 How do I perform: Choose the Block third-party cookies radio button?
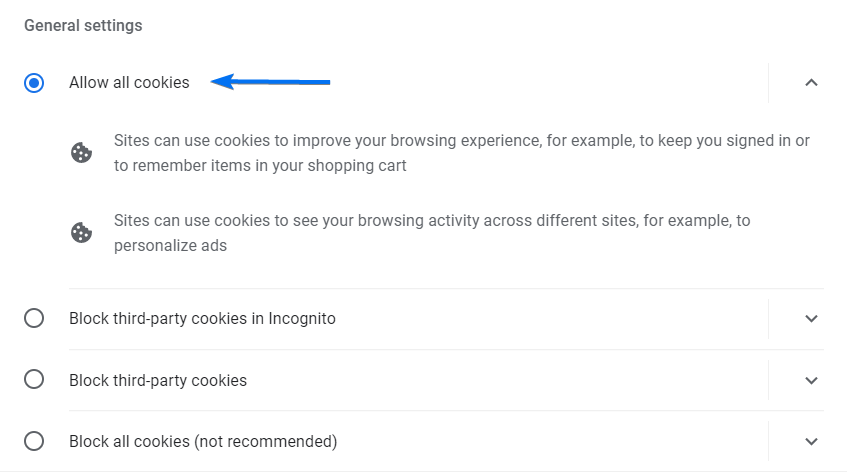click(x=34, y=380)
